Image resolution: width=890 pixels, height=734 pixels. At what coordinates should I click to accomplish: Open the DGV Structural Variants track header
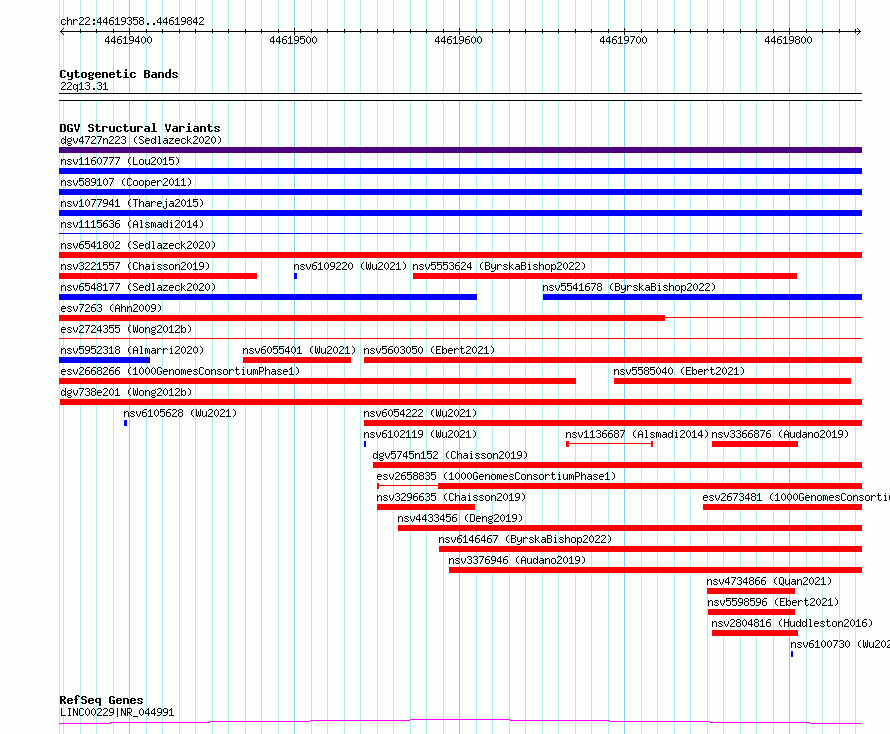(140, 128)
